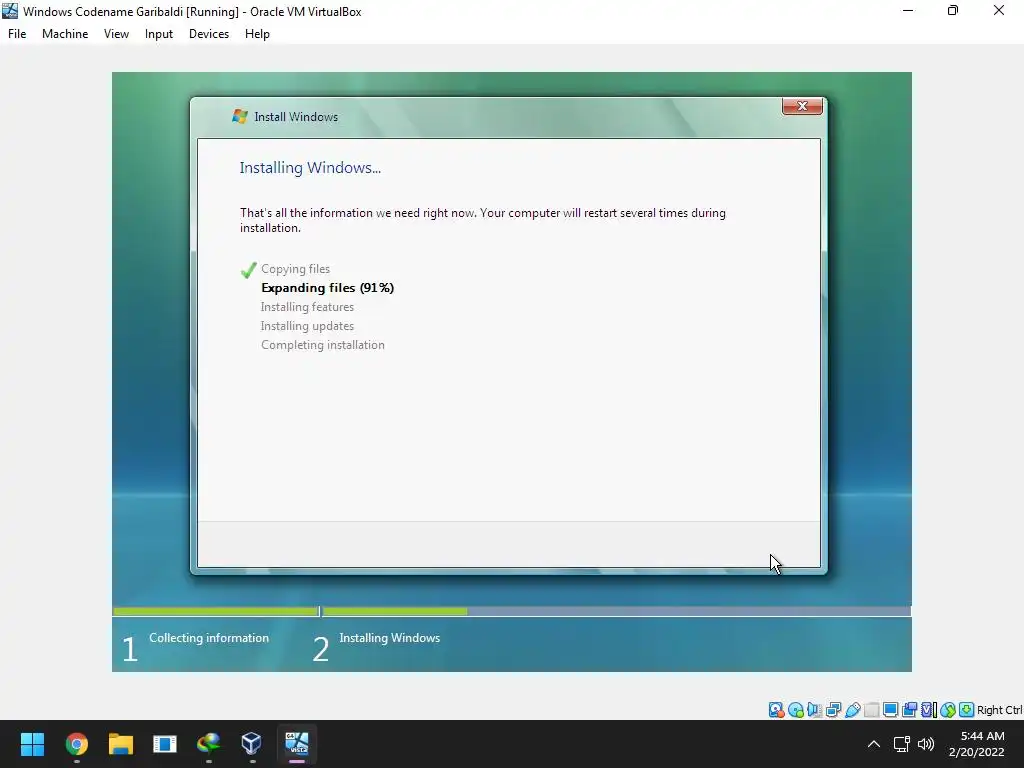
Task: Click the optical disk indicator icon
Action: click(x=795, y=710)
